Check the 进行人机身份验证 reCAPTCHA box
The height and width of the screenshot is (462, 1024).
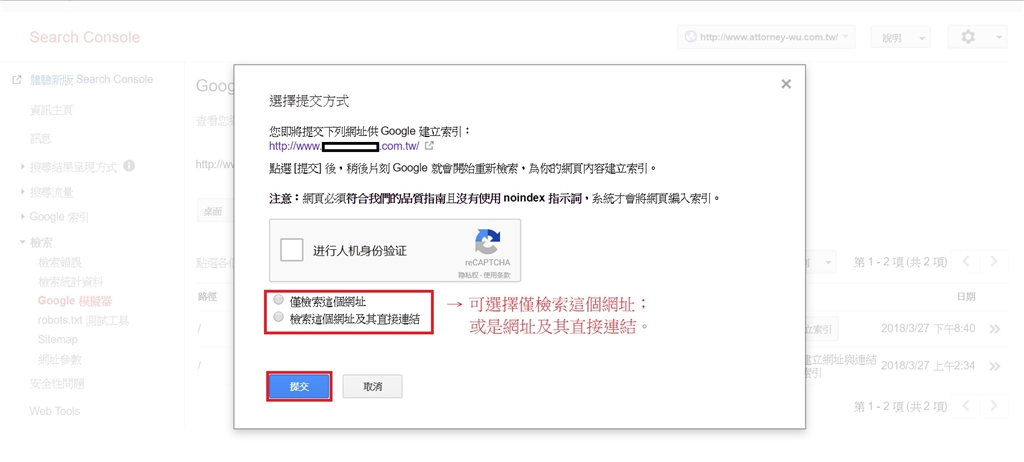(292, 250)
